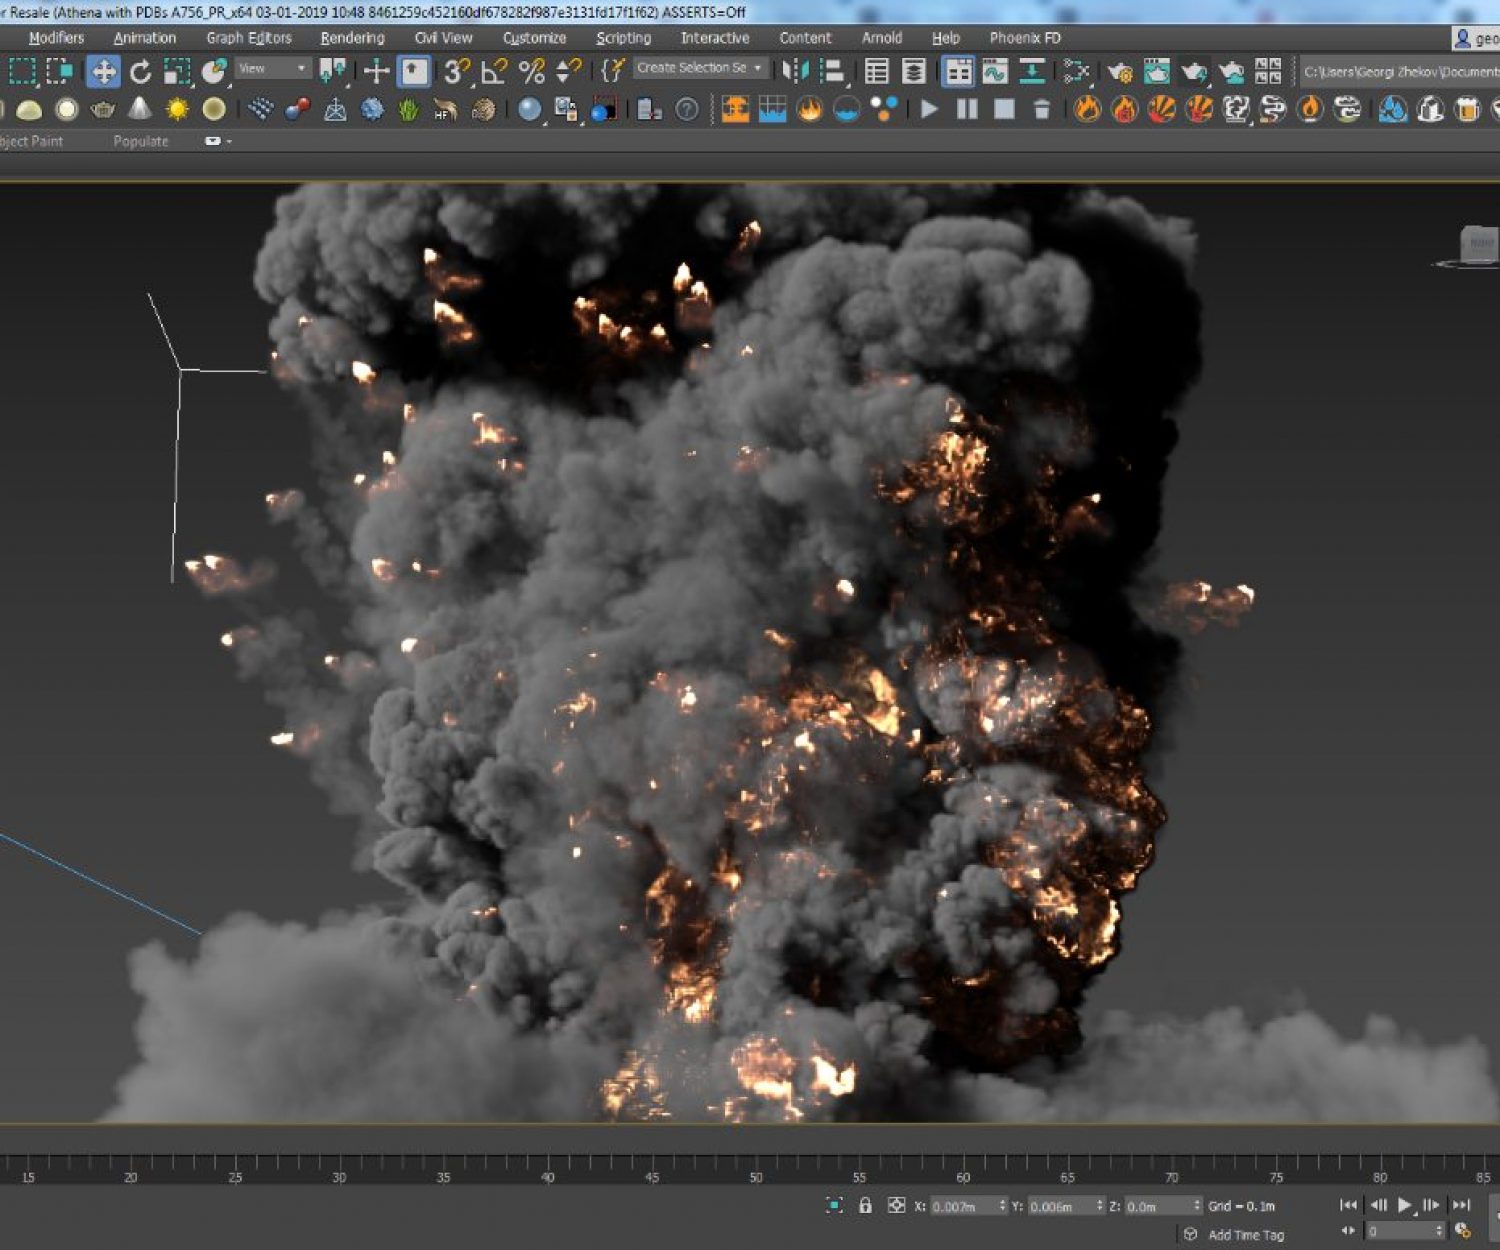Click Add Time Tag
This screenshot has width=1500, height=1250.
pos(1245,1235)
